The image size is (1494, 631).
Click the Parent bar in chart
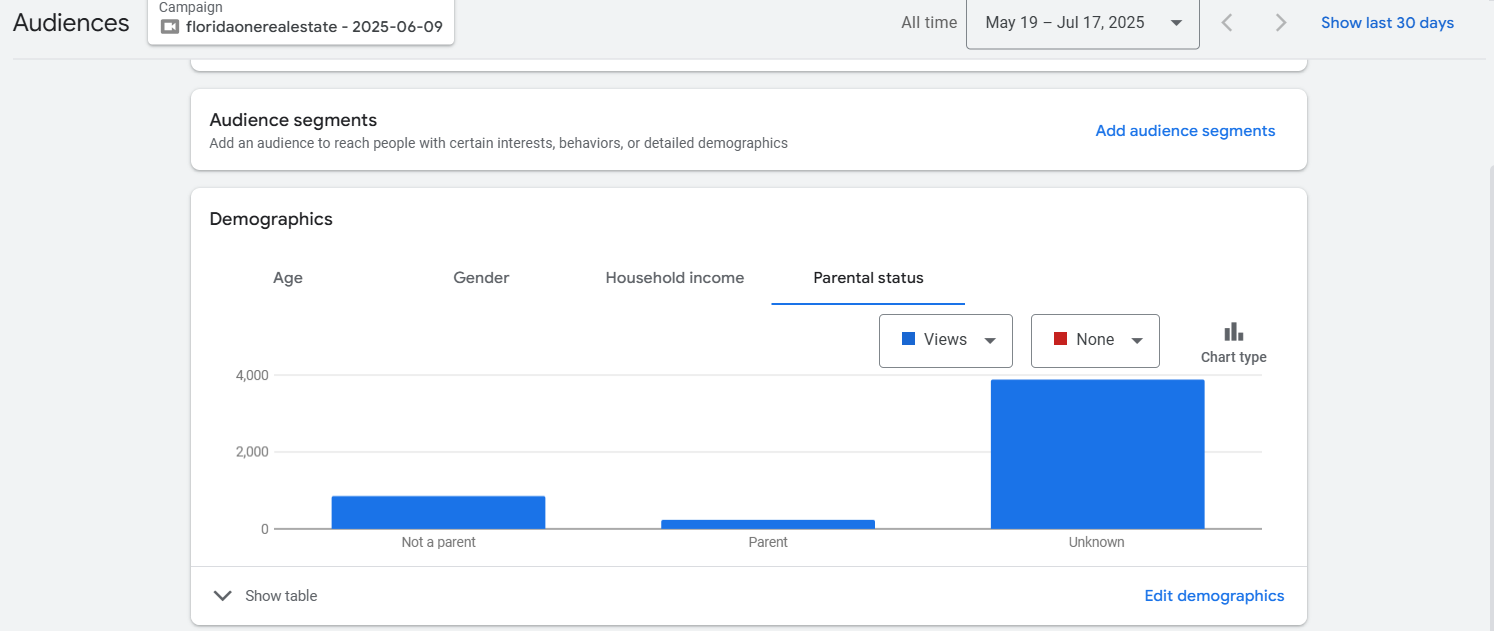point(768,524)
